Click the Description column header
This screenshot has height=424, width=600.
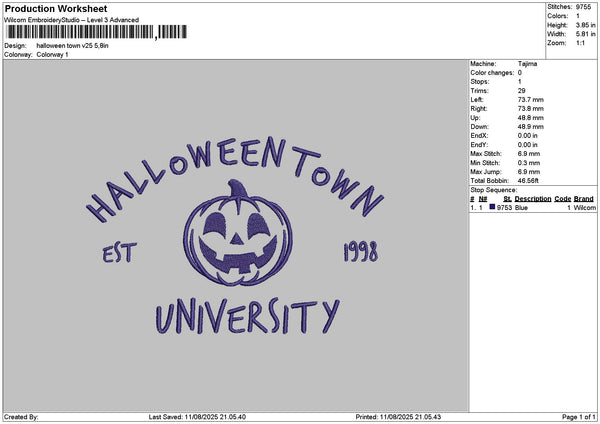[533, 199]
